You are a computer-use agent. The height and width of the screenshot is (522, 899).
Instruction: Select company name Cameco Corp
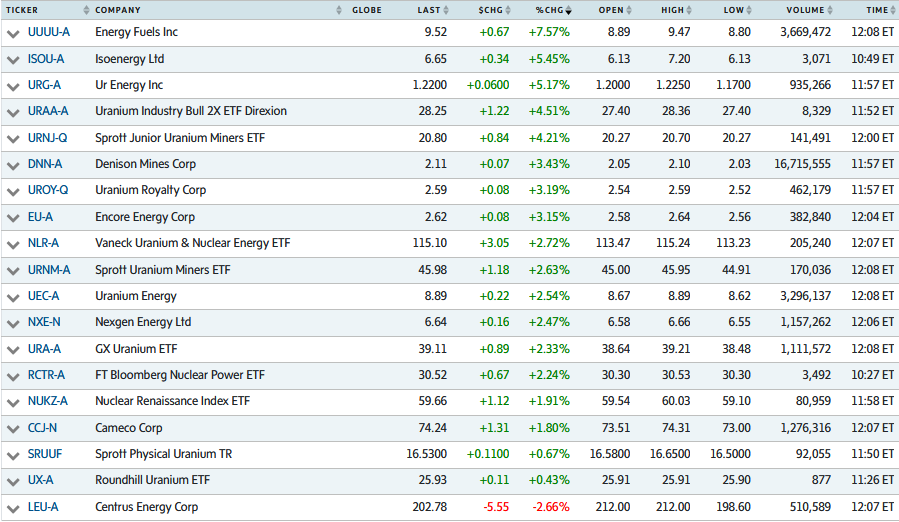128,428
